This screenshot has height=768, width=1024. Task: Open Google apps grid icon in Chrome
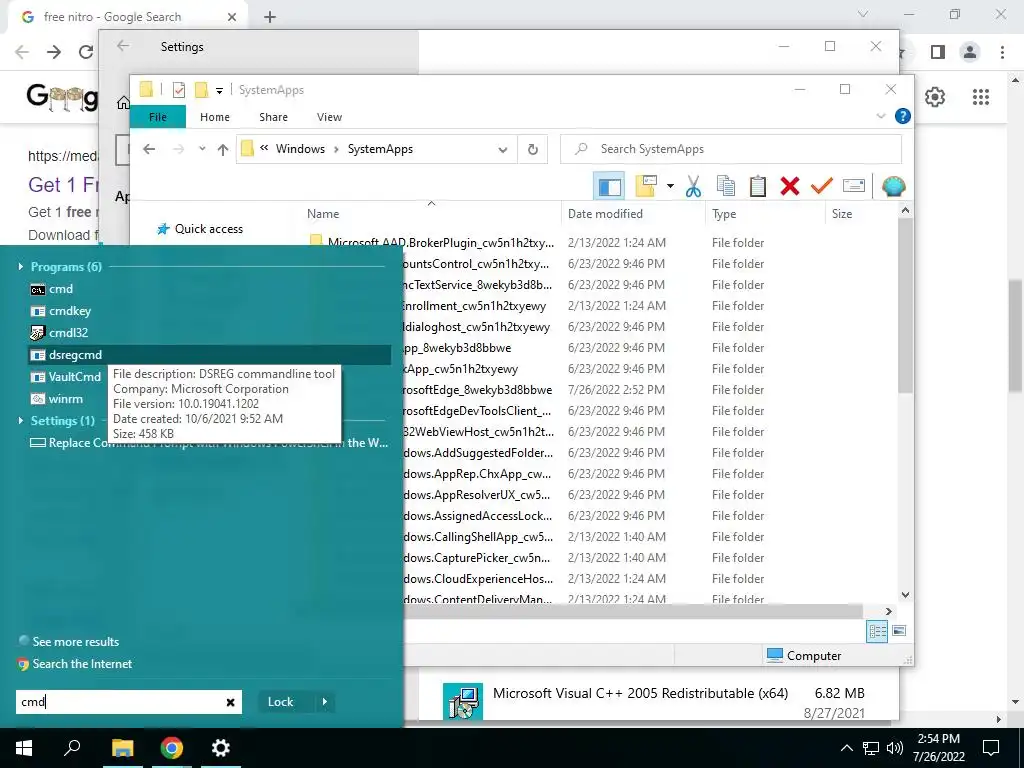tap(980, 97)
